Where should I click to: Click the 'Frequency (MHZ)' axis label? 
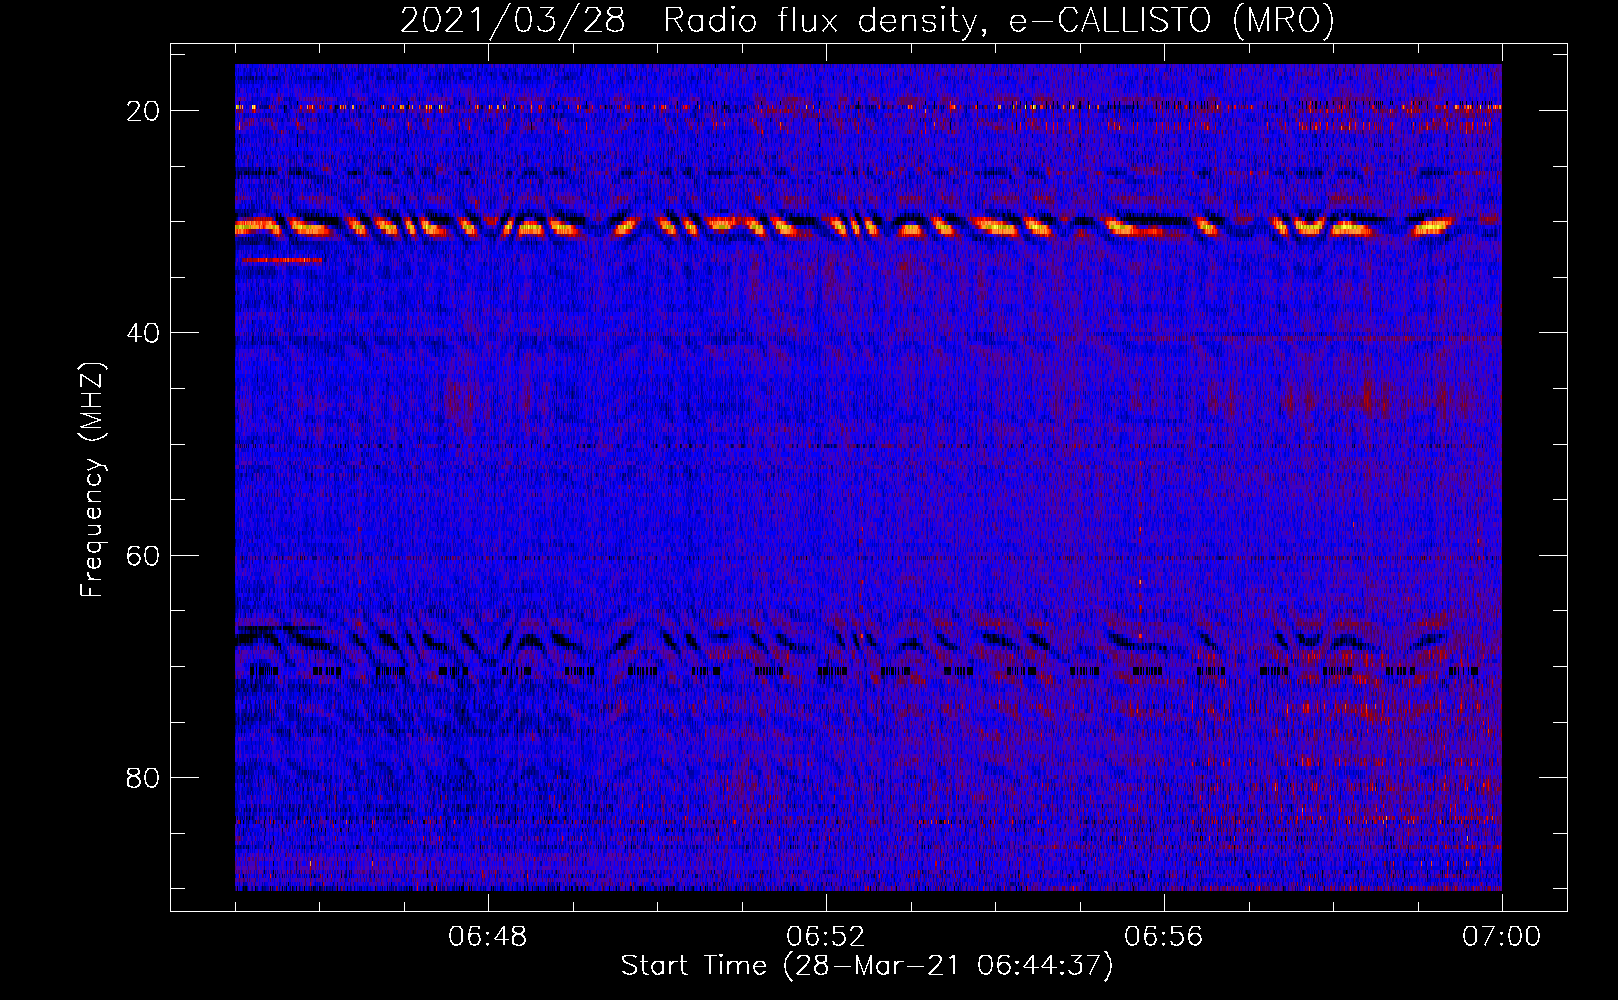tap(91, 480)
